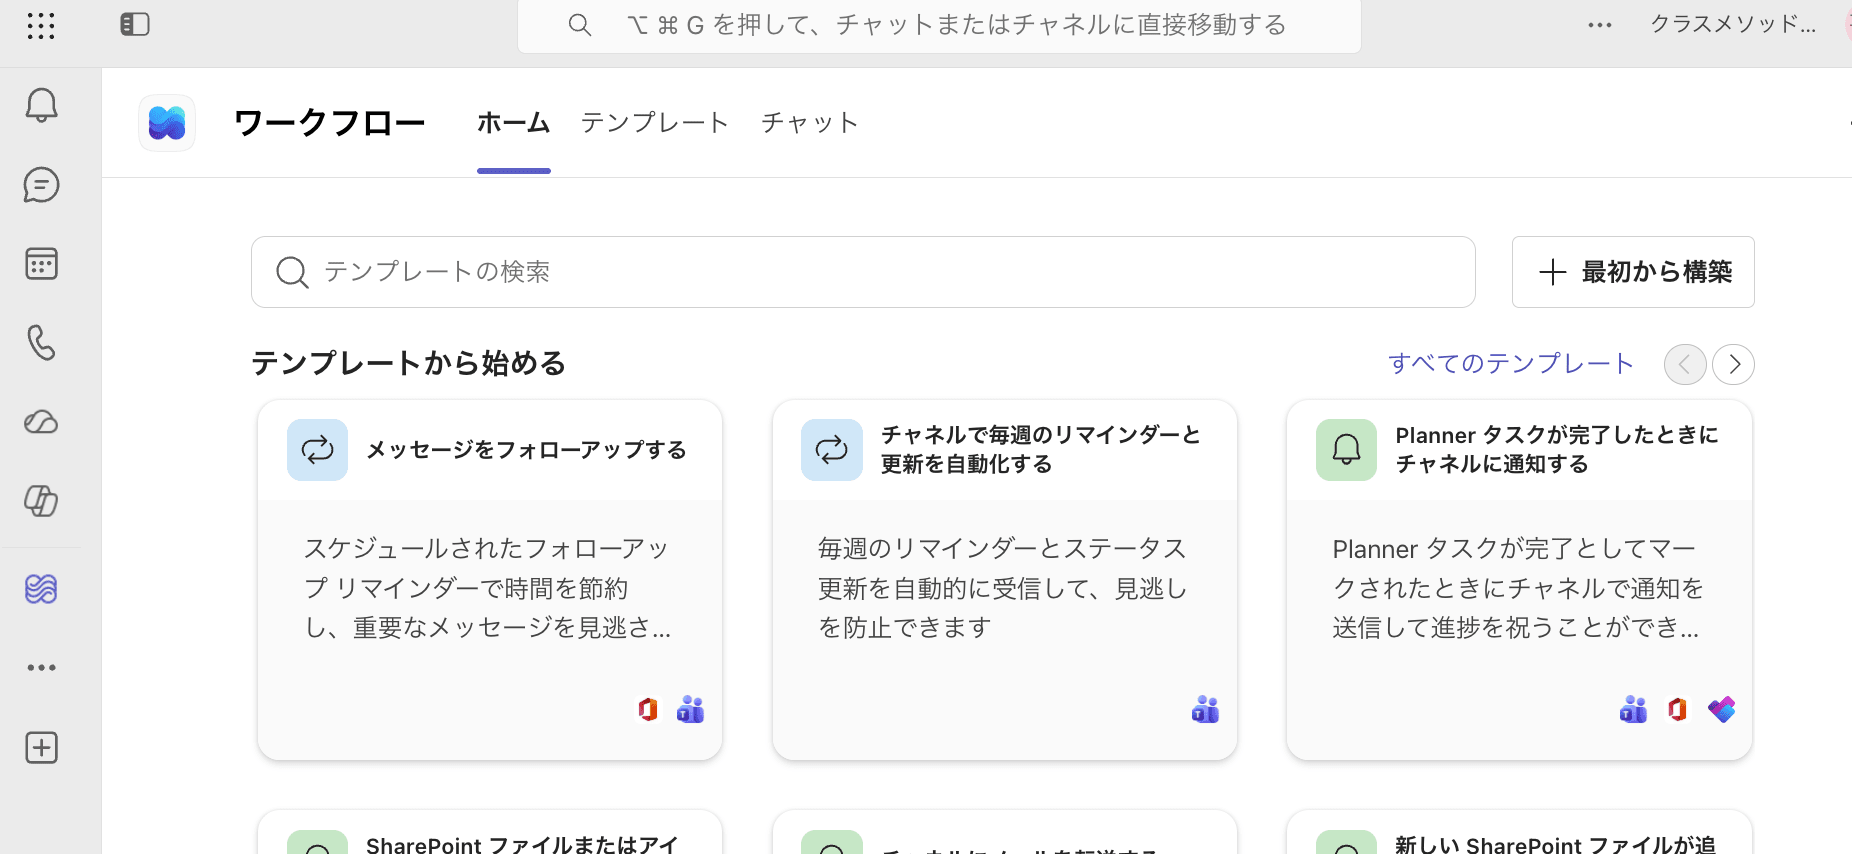Viewport: 1852px width, 854px height.
Task: Click the bell icon on Planner task card
Action: click(x=1346, y=450)
